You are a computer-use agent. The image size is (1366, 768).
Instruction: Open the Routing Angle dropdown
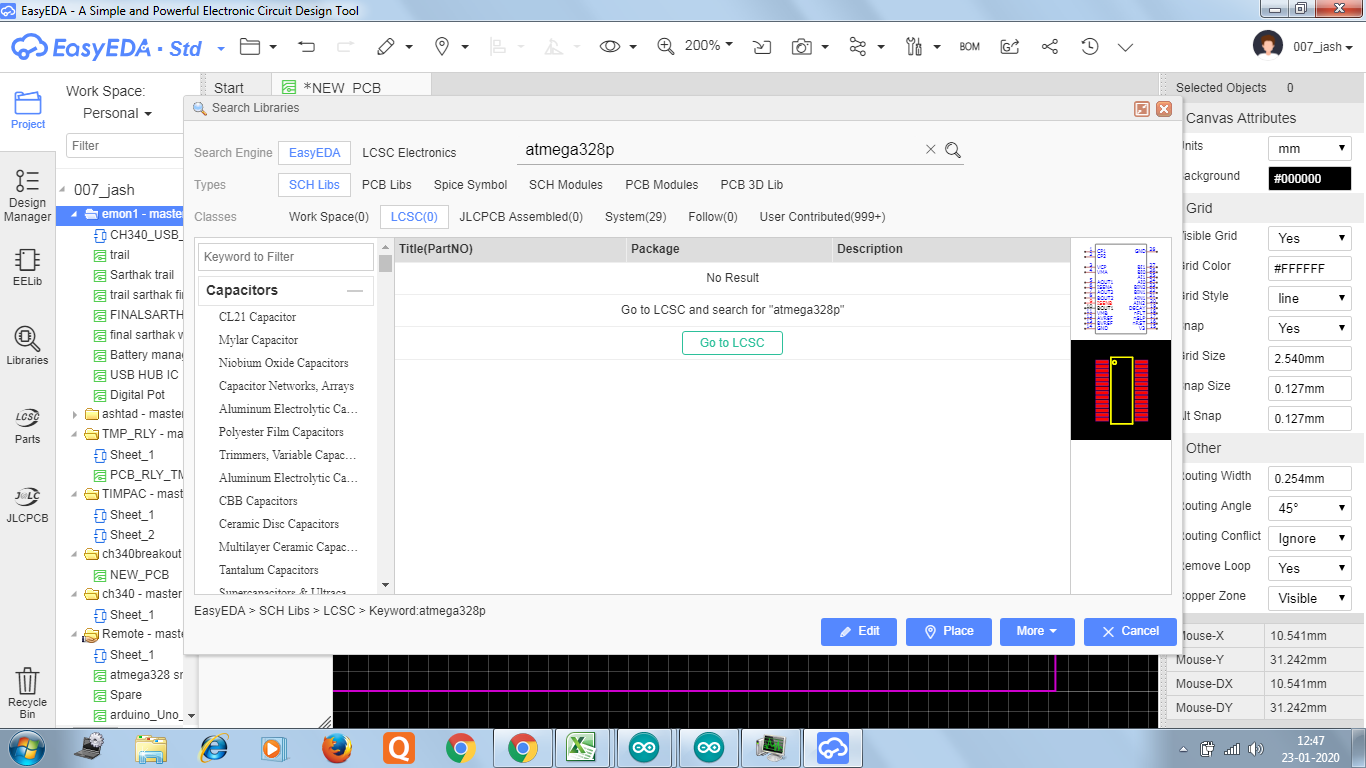[1309, 508]
